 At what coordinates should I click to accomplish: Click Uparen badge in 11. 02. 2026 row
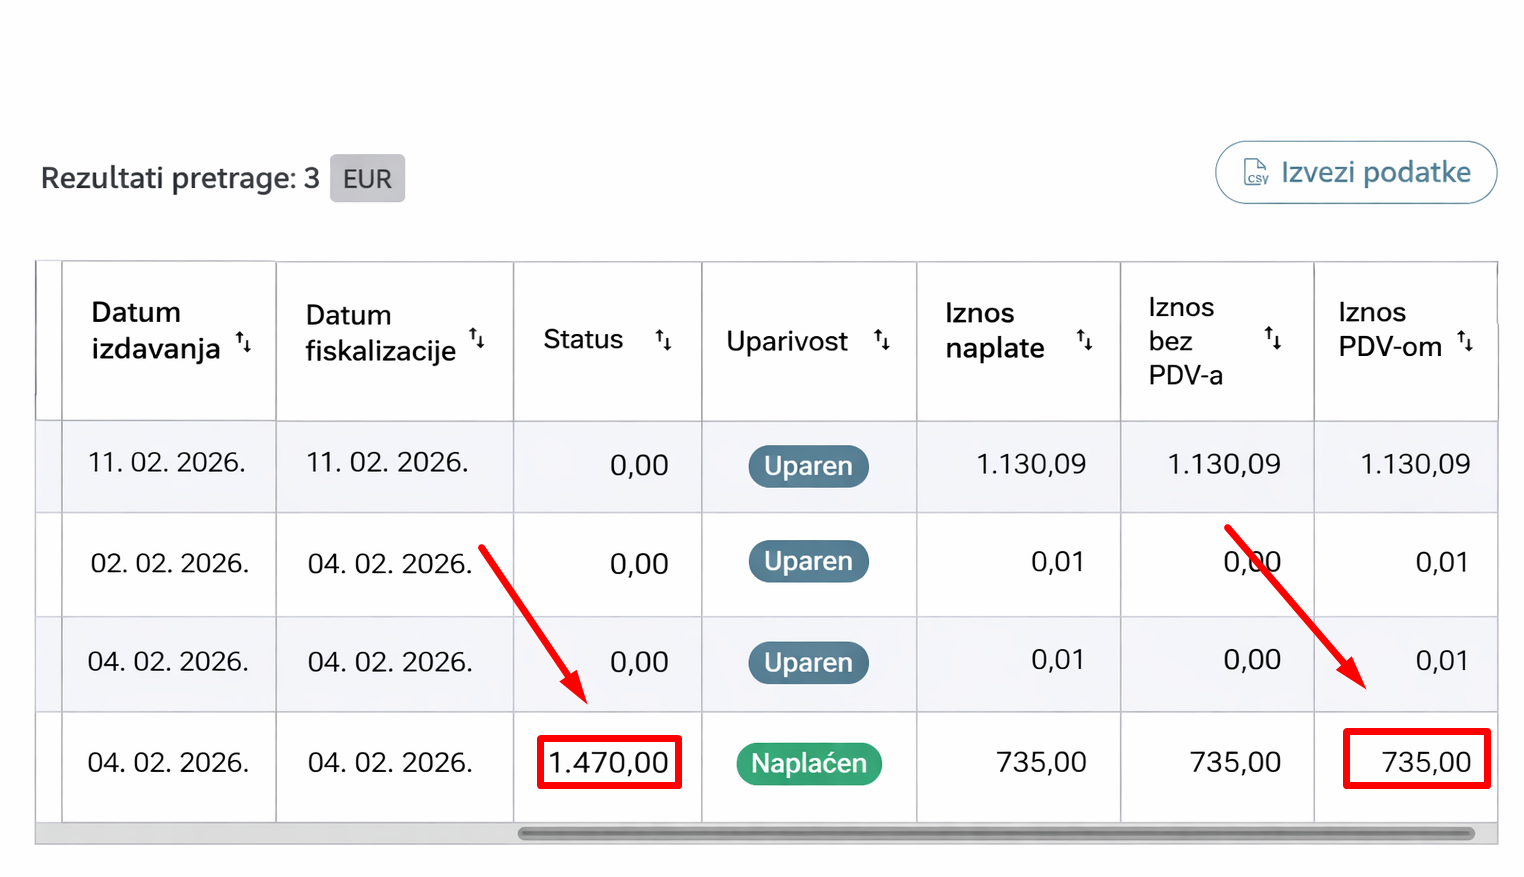coord(808,466)
